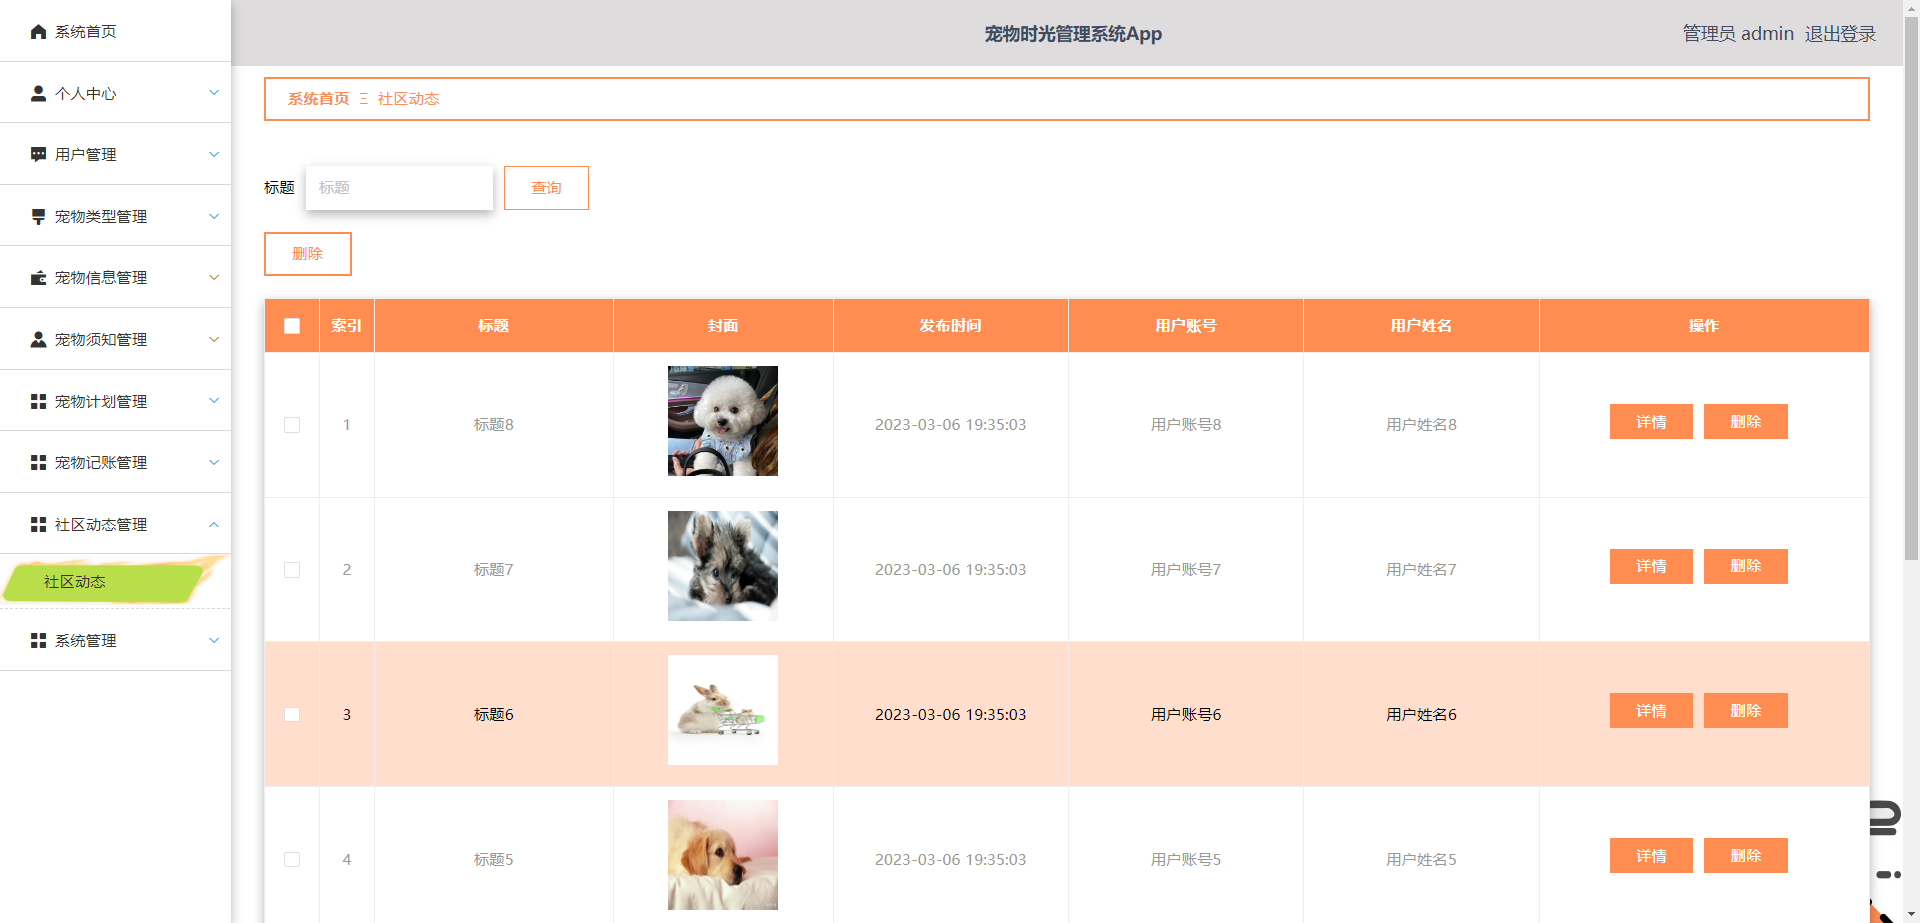Viewport: 1920px width, 923px height.
Task: Expand the 宠物信息管理 section
Action: tap(115, 277)
